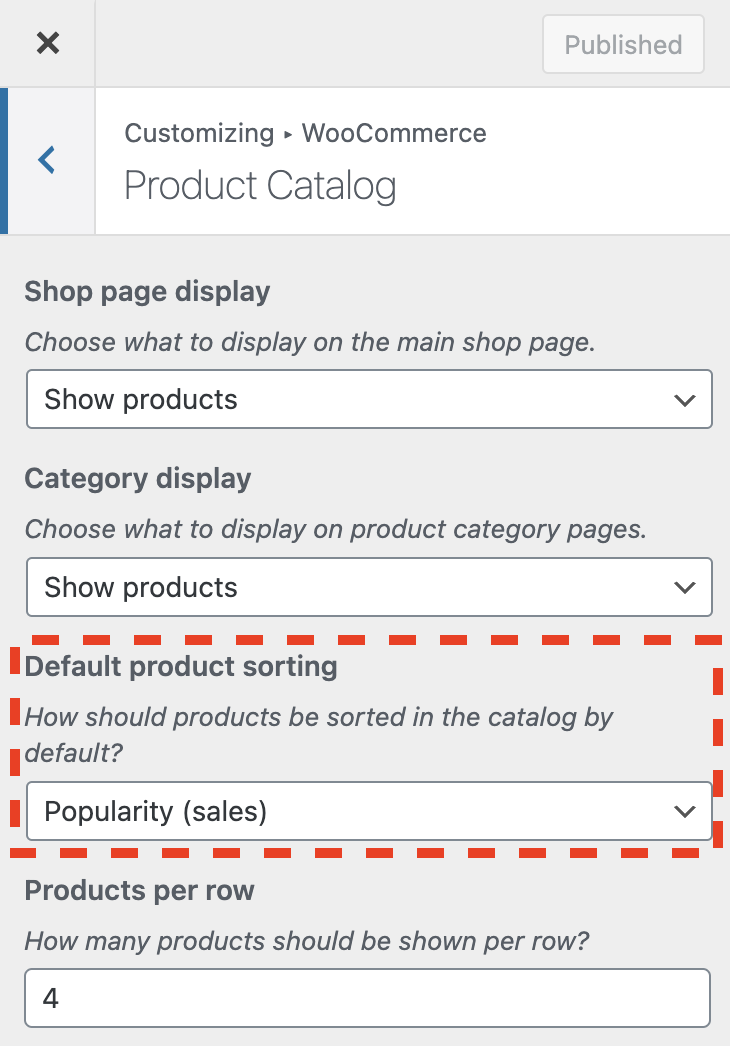This screenshot has height=1046, width=730.
Task: Click the Shop page display label
Action: pos(147,292)
